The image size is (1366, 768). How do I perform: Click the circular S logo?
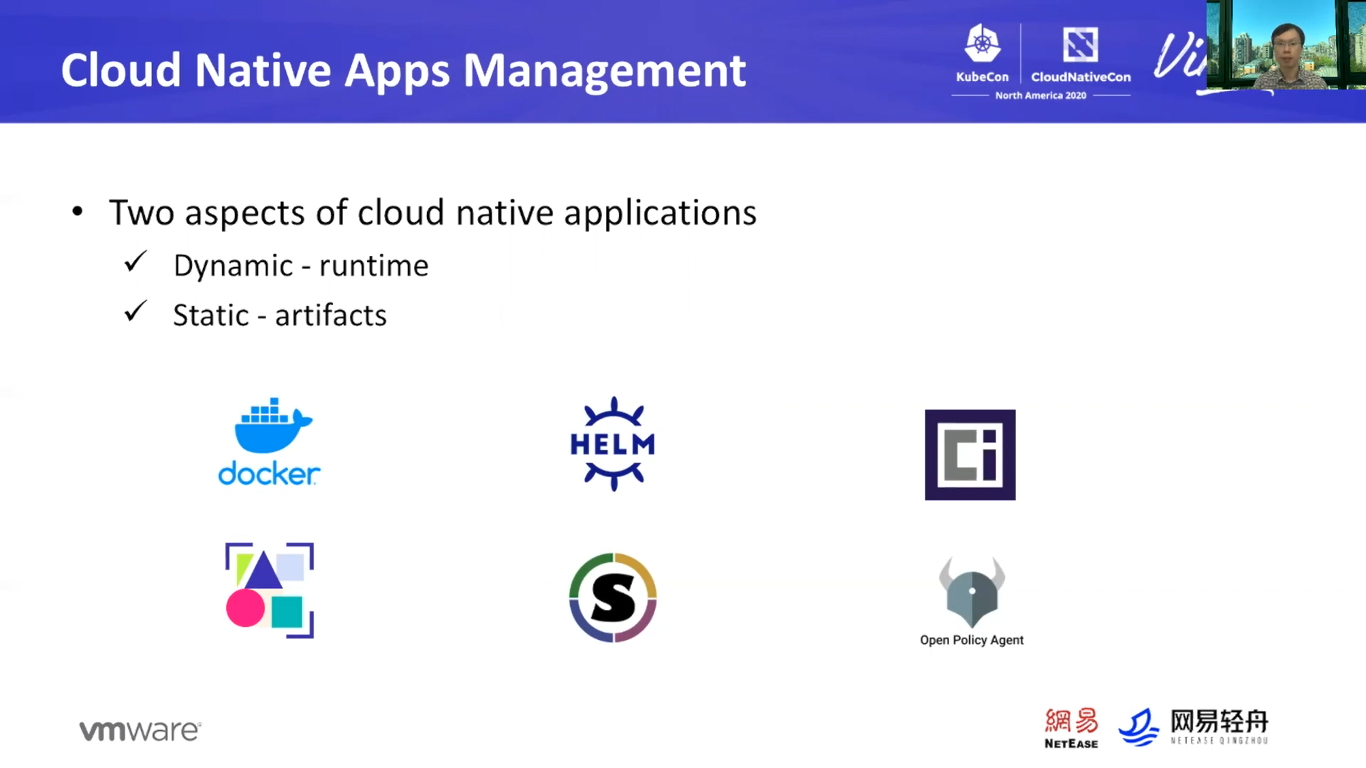pos(613,597)
